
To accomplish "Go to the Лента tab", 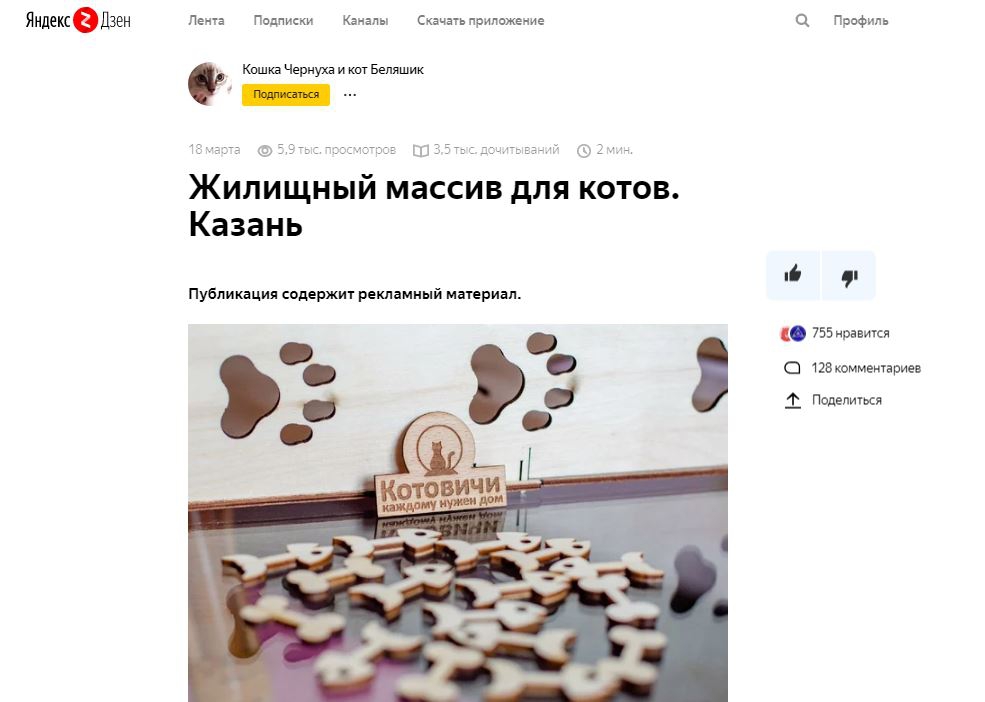I will point(206,21).
